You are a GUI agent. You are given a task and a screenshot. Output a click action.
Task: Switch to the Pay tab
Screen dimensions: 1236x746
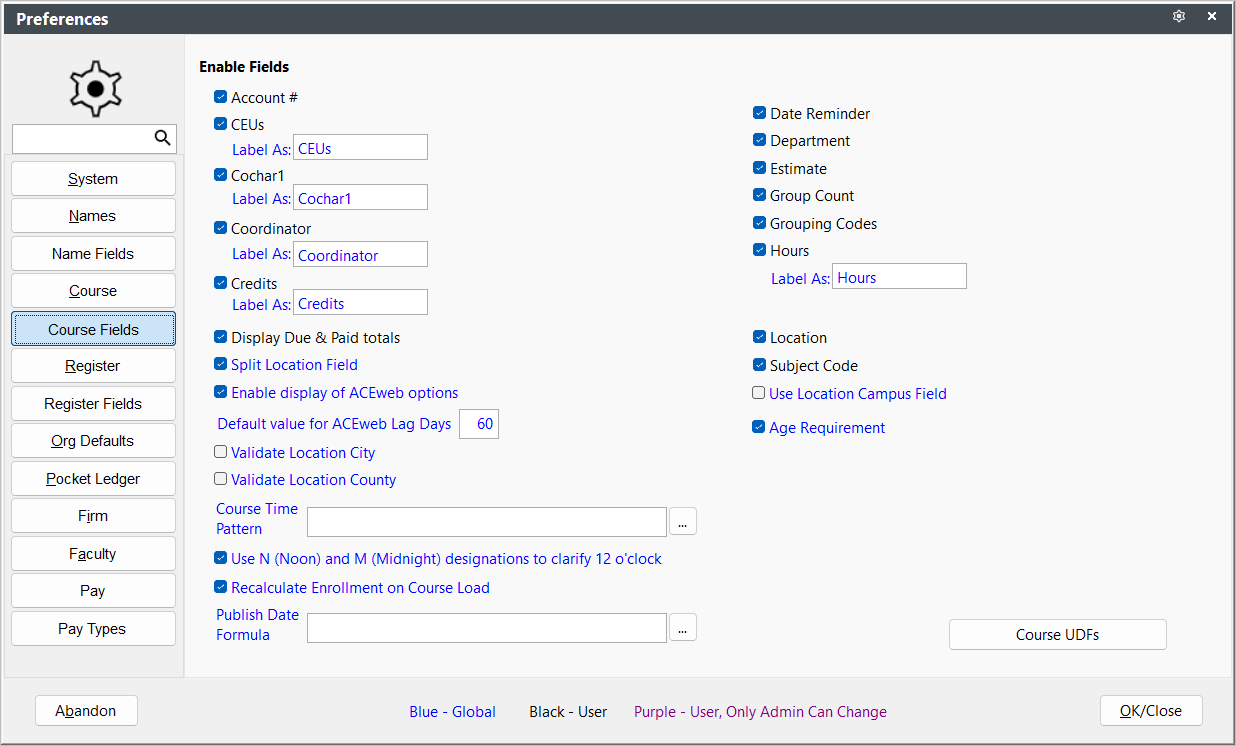(94, 591)
